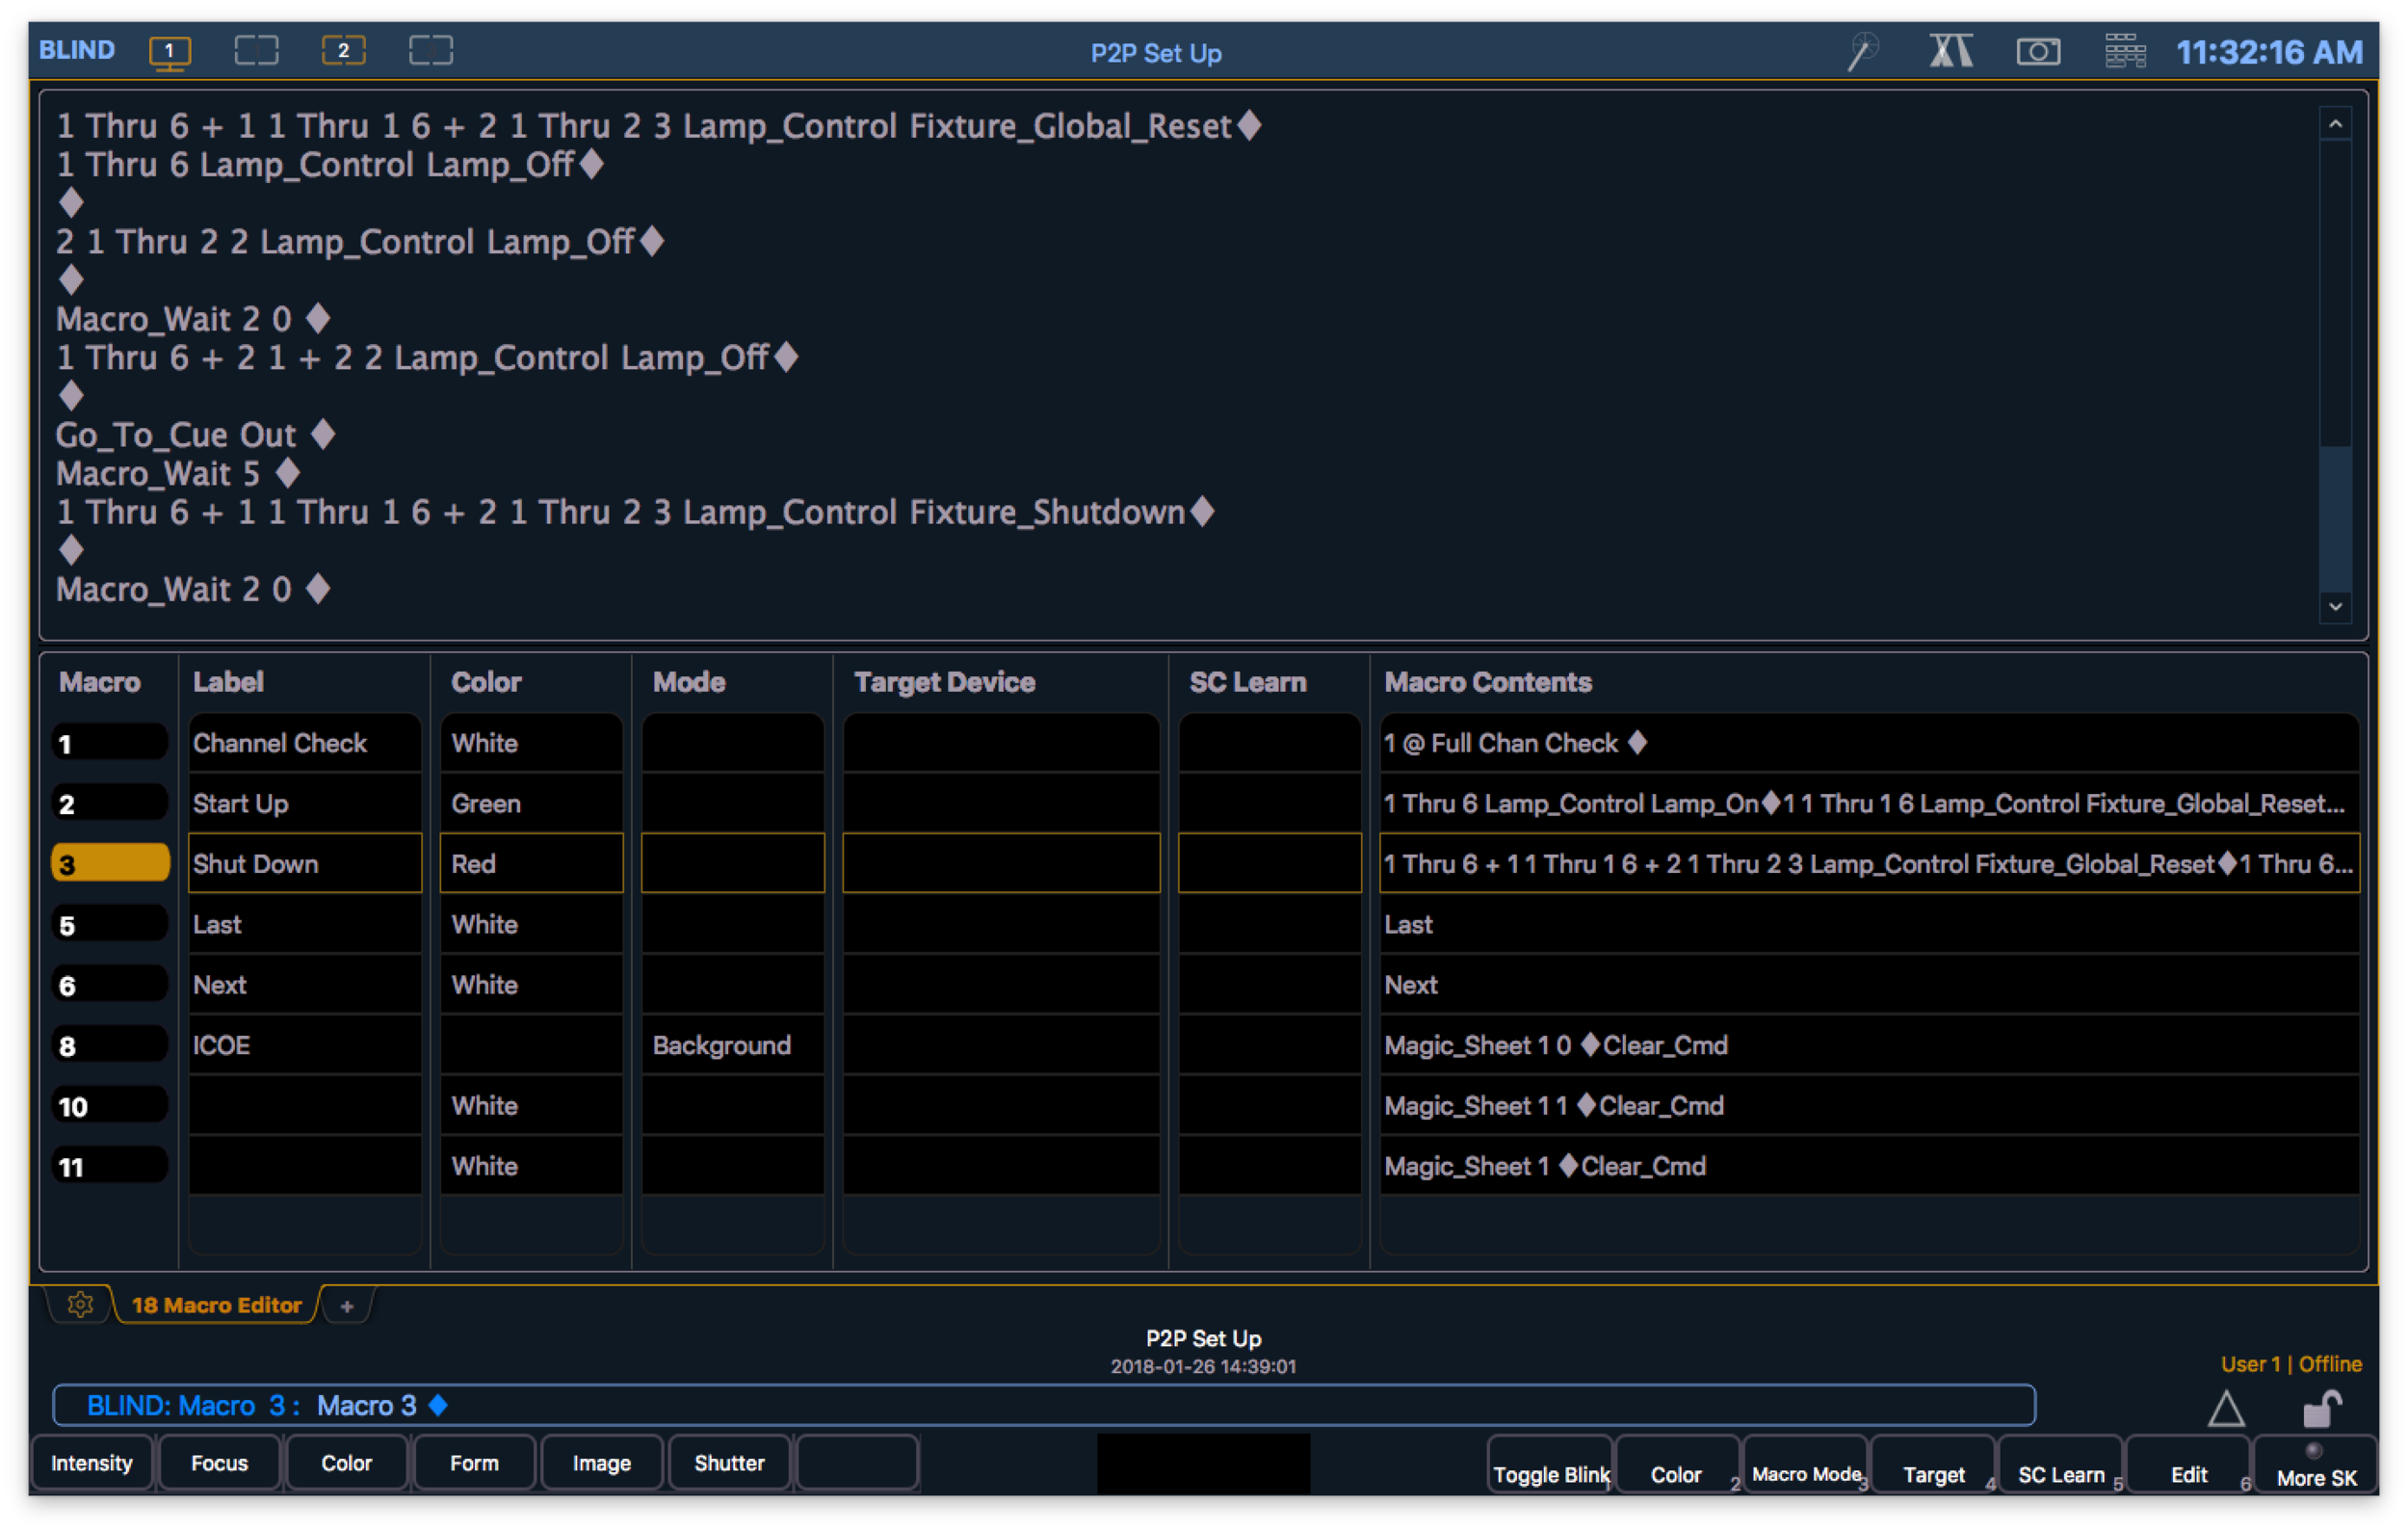
Task: Click the color picker wand icon
Action: click(x=1862, y=51)
